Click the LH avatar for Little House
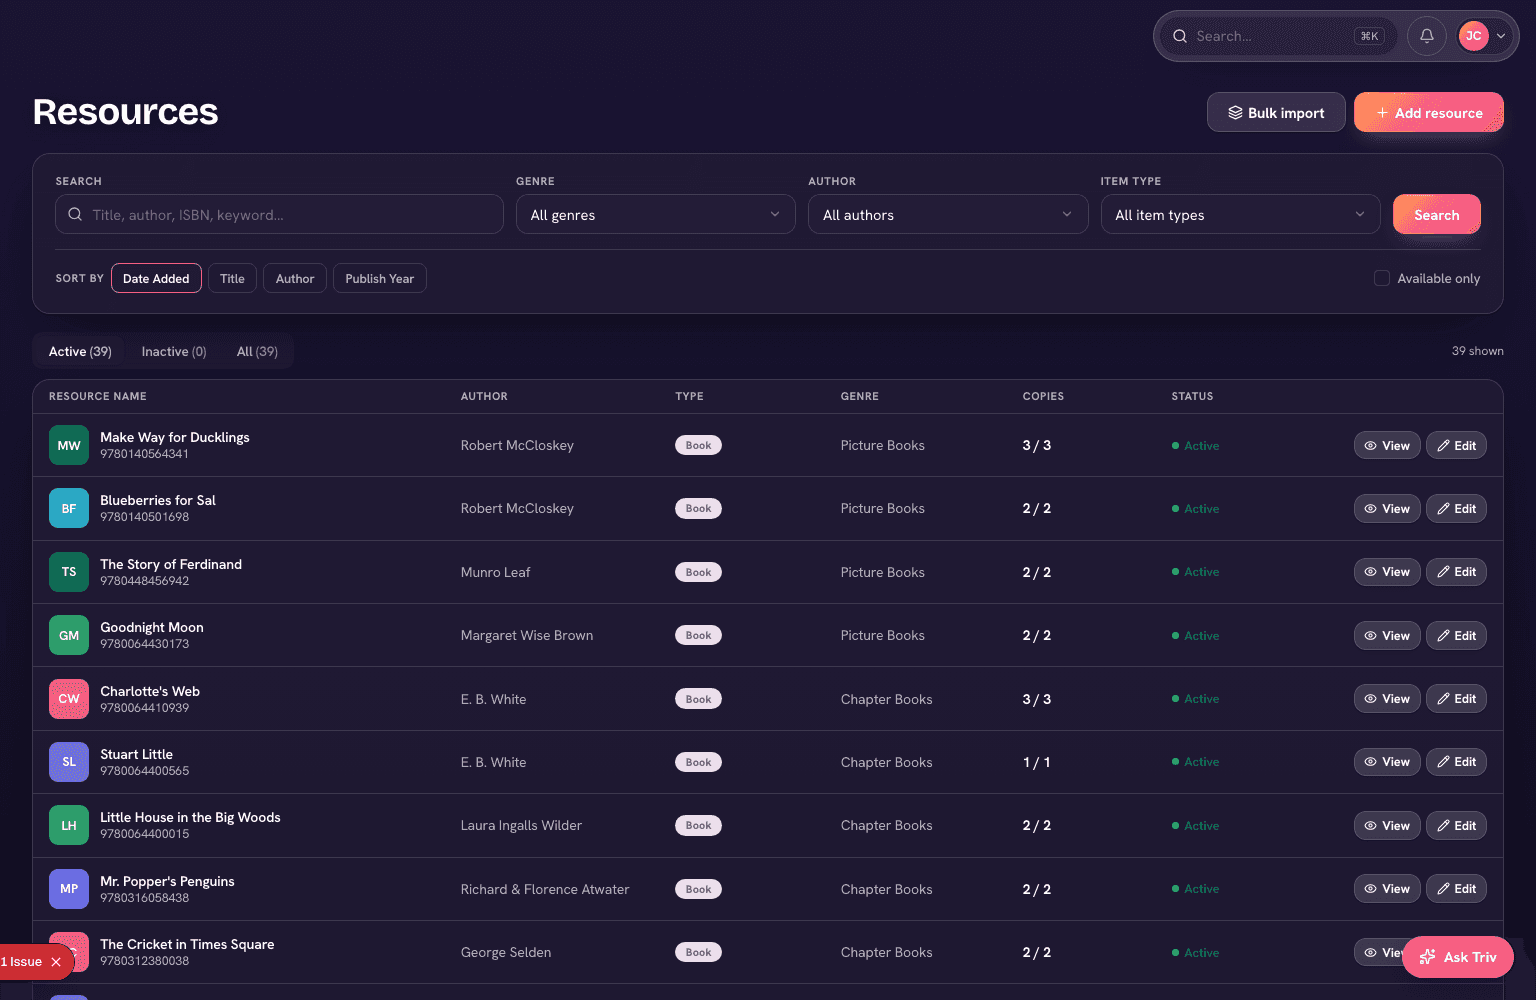The image size is (1536, 1000). [x=69, y=825]
